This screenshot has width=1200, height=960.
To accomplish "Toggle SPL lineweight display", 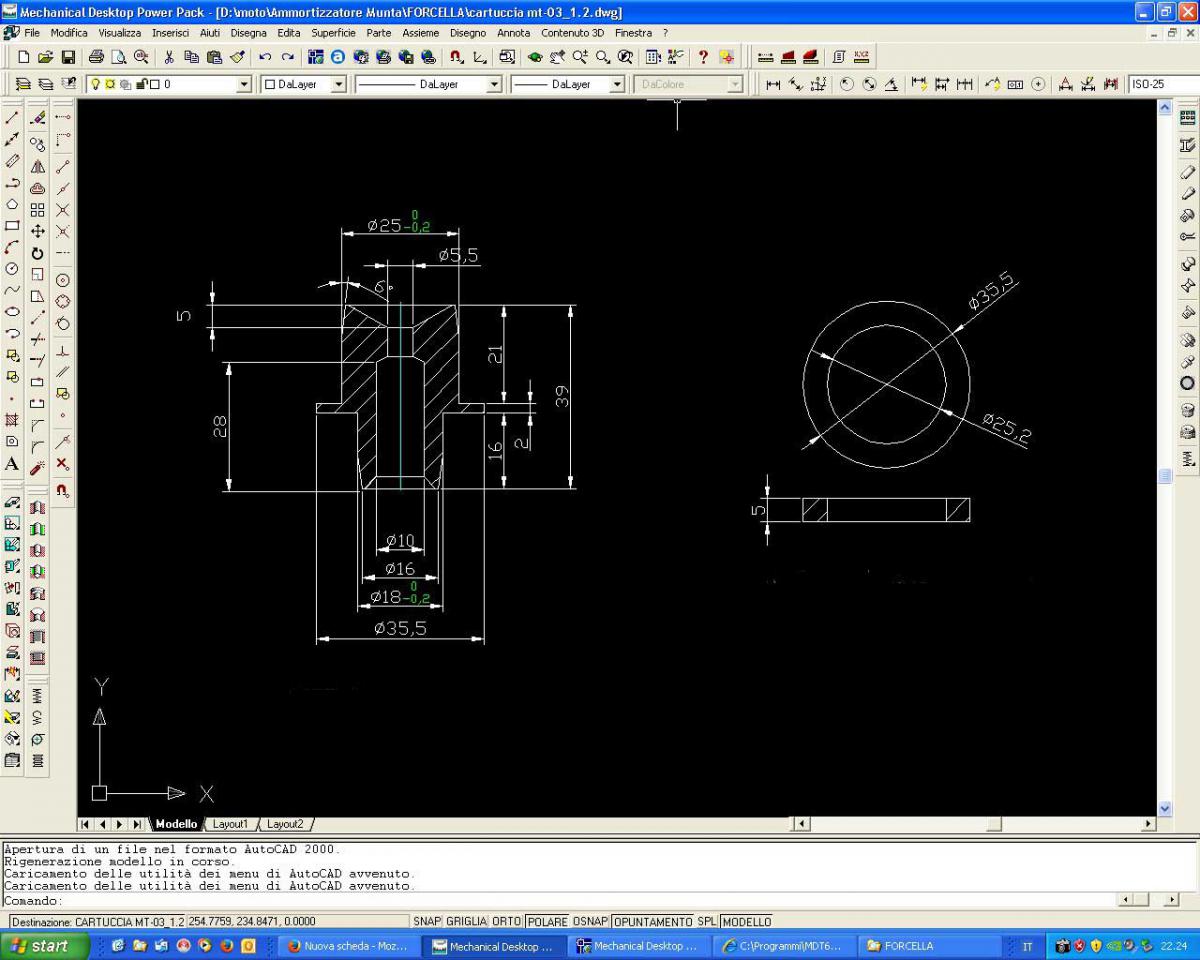I will [x=707, y=921].
